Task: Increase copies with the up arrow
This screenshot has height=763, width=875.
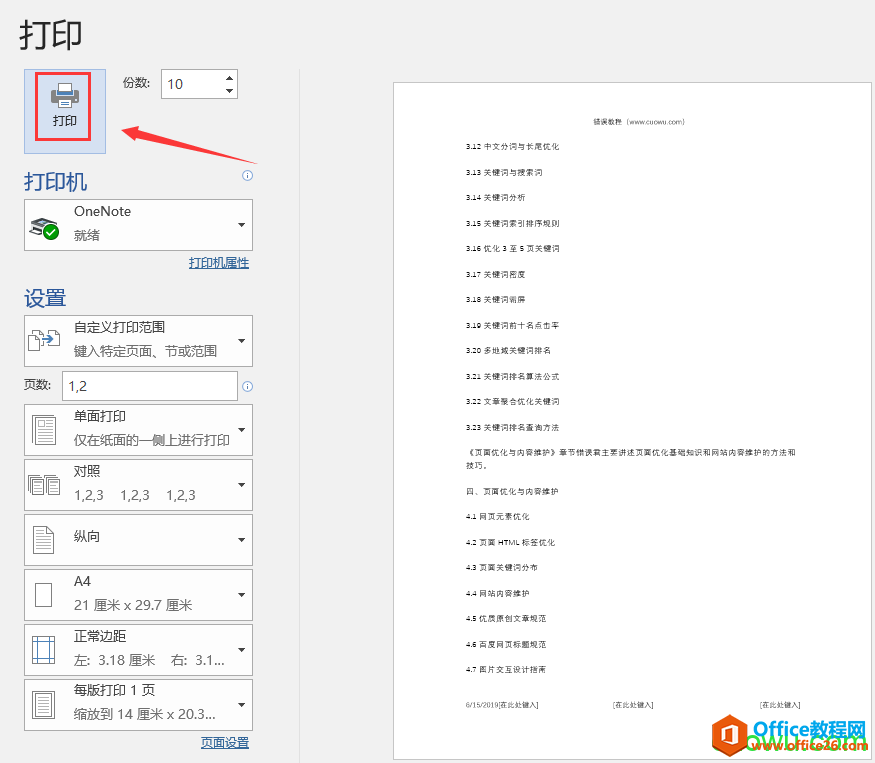Action: point(230,77)
